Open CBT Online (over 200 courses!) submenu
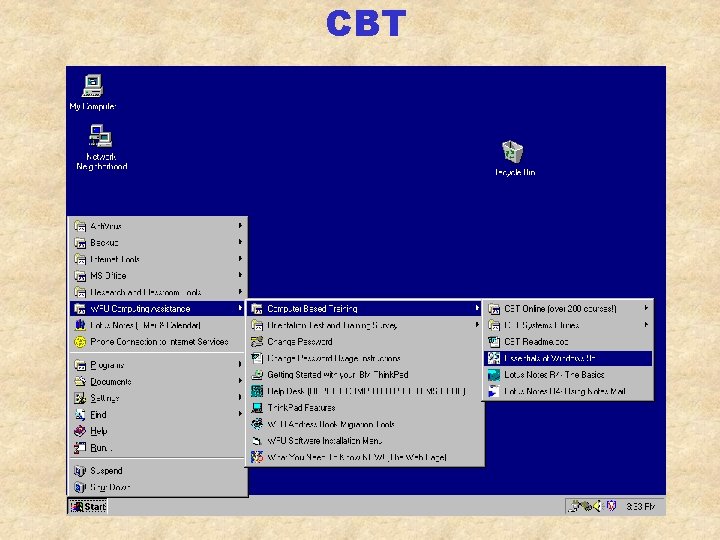The height and width of the screenshot is (540, 720). (x=568, y=309)
